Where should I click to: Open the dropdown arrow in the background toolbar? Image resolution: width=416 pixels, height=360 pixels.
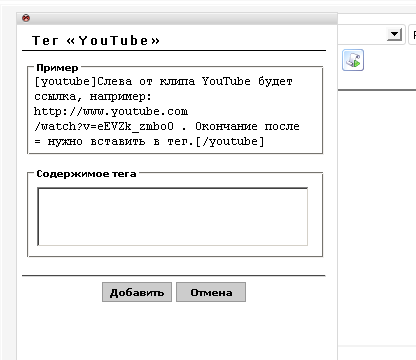click(394, 34)
